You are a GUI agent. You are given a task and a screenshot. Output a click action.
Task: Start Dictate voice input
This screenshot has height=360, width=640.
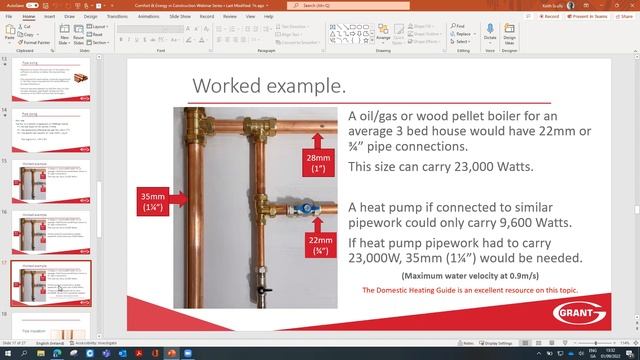coord(490,34)
